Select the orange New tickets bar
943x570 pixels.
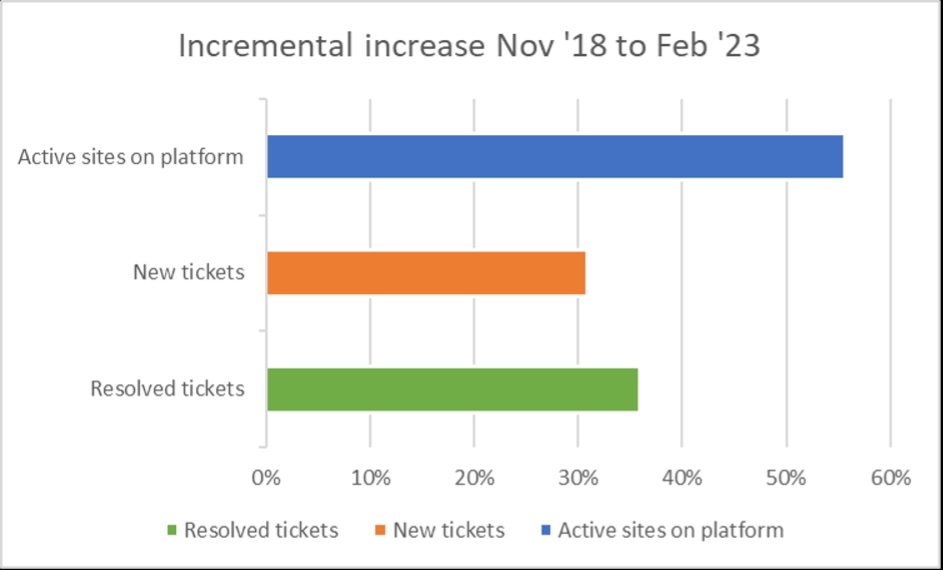(x=426, y=272)
